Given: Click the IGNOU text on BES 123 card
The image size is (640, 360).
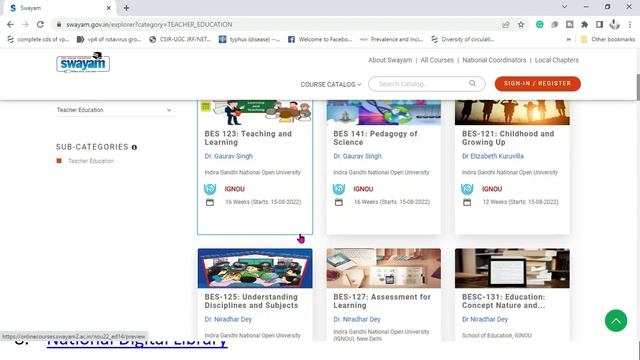Looking at the screenshot, I should click(235, 189).
